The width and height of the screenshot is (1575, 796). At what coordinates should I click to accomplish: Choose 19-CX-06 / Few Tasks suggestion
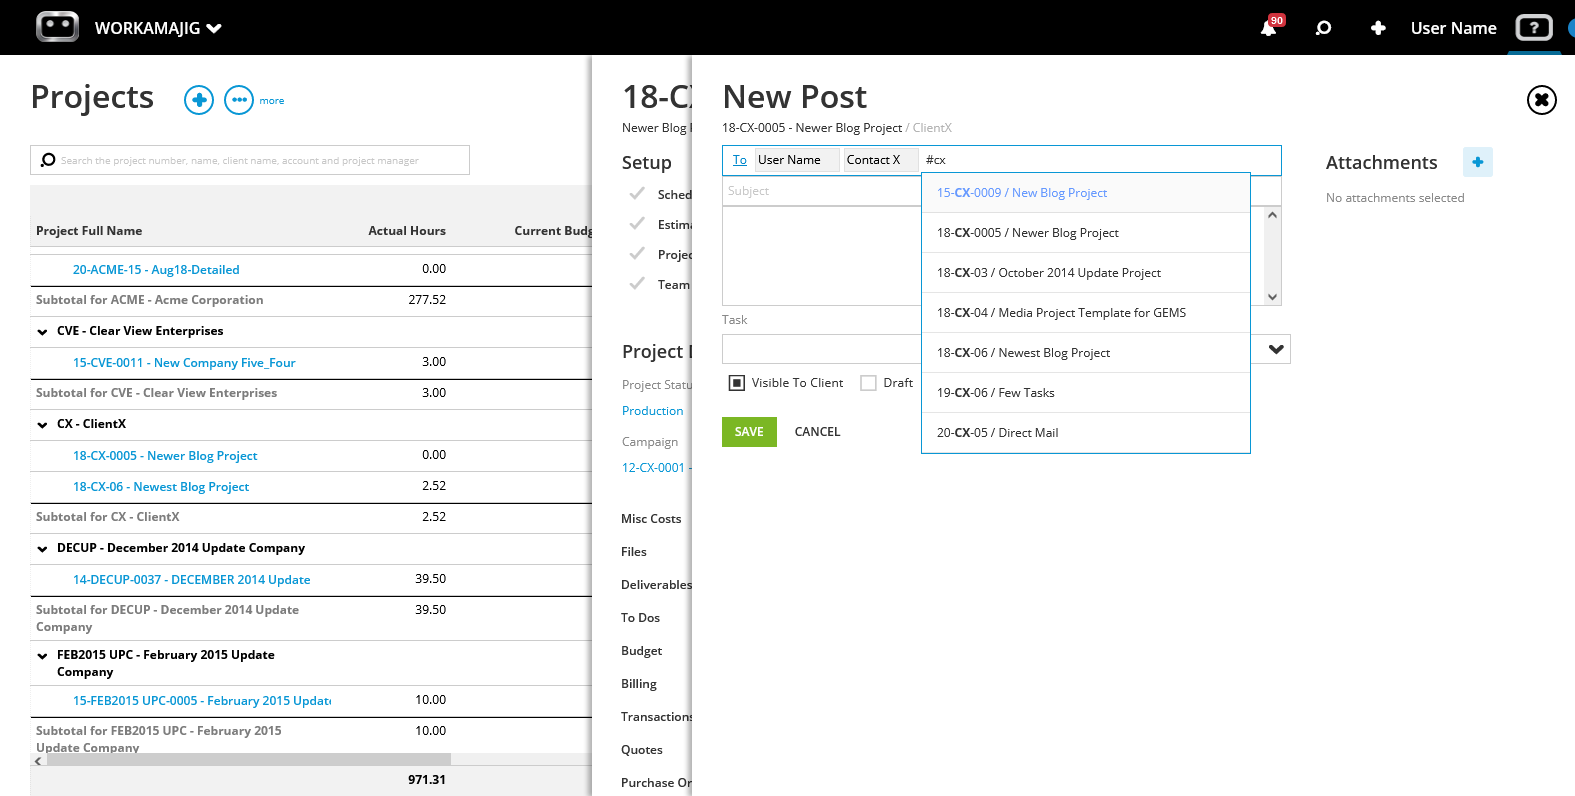click(x=1086, y=393)
